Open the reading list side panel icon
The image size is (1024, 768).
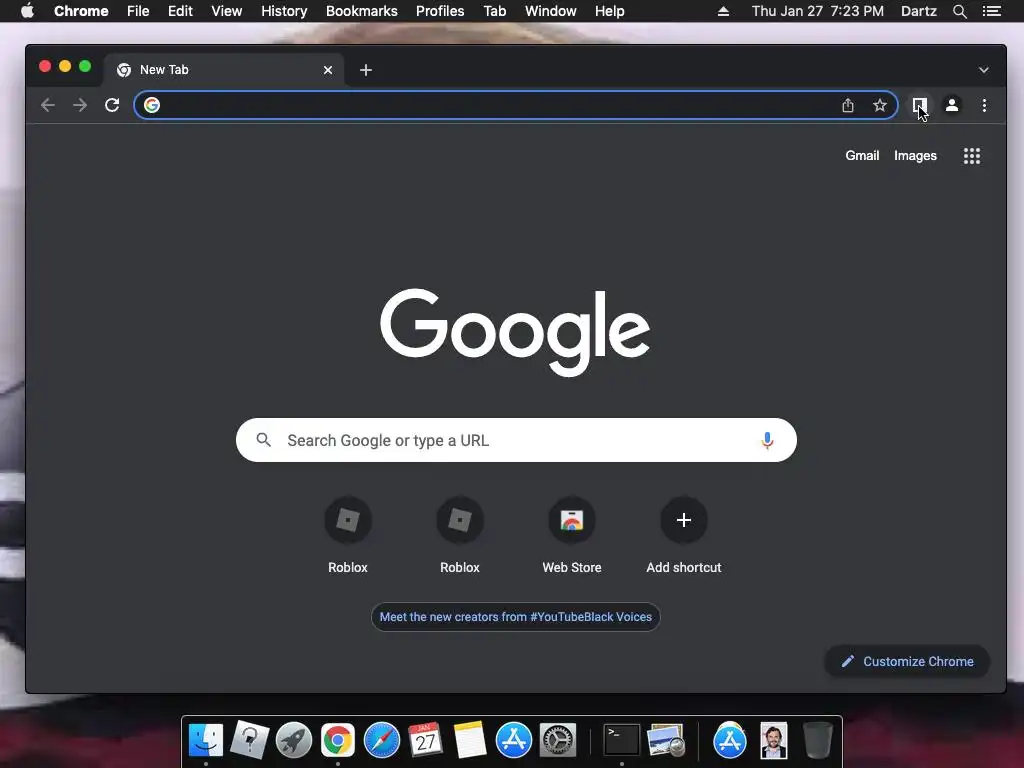920,105
